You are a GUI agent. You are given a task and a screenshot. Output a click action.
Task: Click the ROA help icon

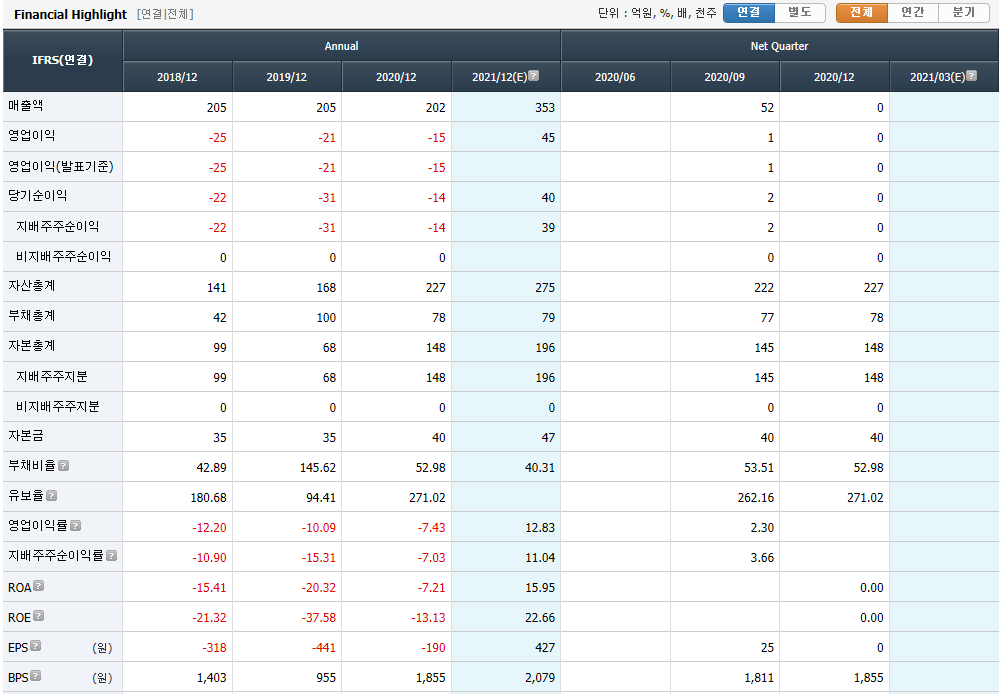point(39,586)
